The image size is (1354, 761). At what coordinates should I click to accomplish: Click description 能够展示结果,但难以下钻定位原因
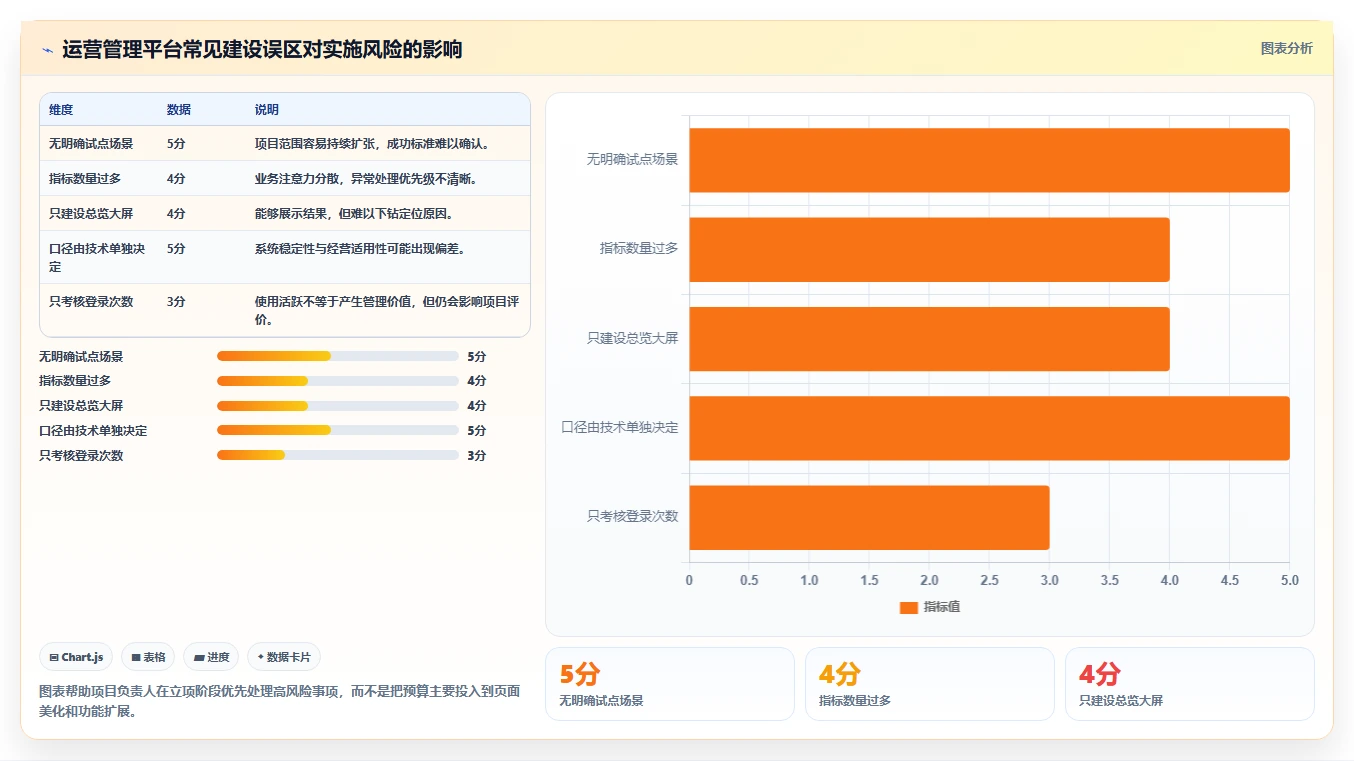tap(354, 214)
